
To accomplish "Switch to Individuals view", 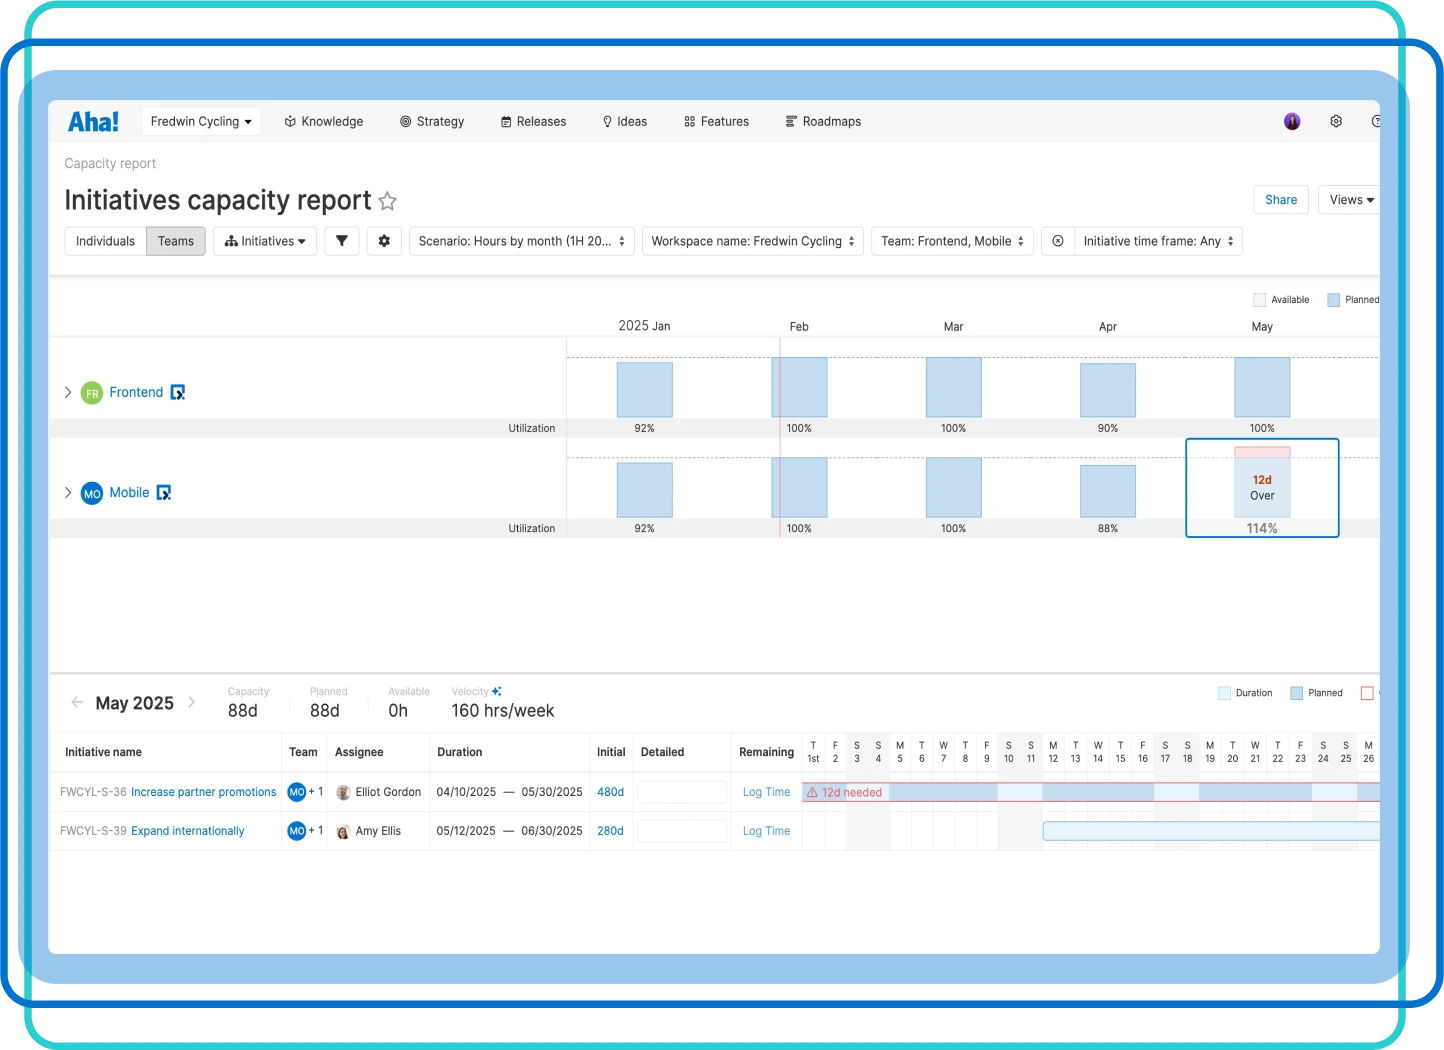I will click(x=105, y=241).
